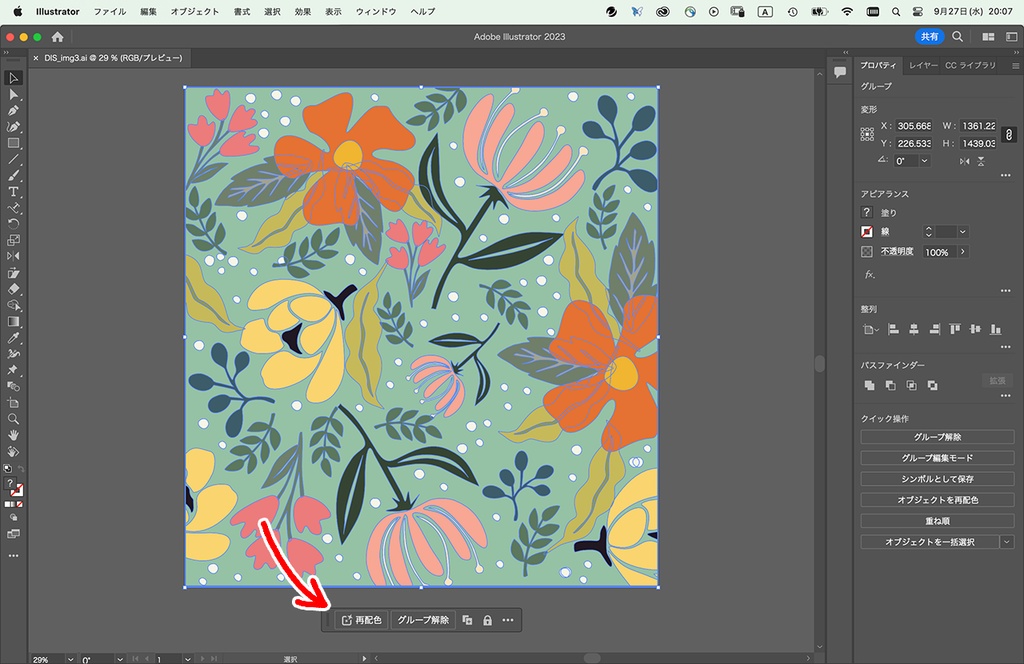Click the reference point locator grid
Image resolution: width=1024 pixels, height=664 pixels.
pos(867,134)
